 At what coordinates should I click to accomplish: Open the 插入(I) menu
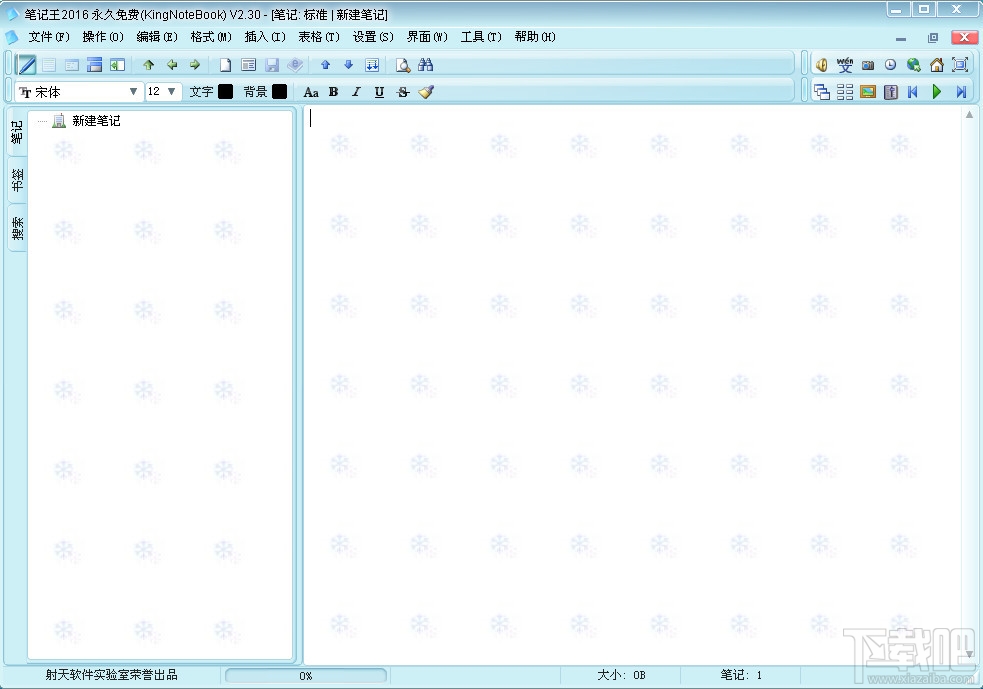(265, 37)
